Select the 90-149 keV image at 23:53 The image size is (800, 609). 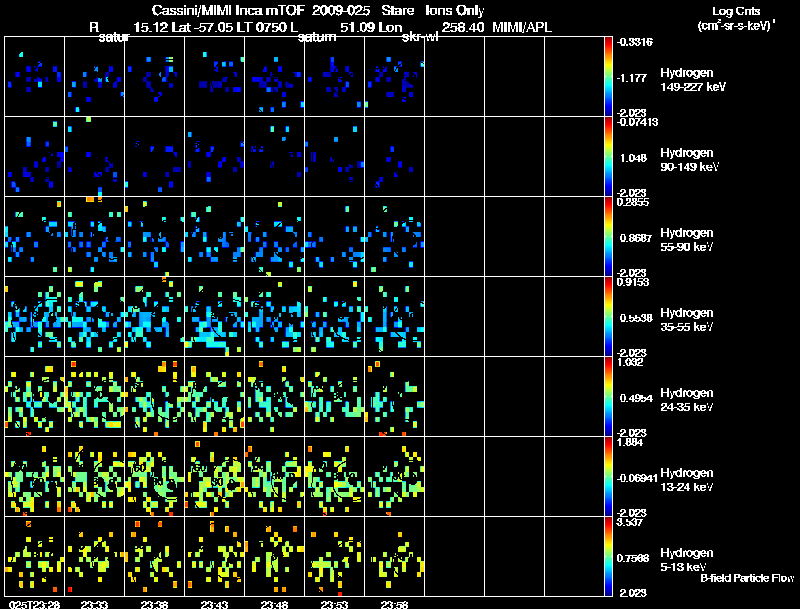click(335, 157)
